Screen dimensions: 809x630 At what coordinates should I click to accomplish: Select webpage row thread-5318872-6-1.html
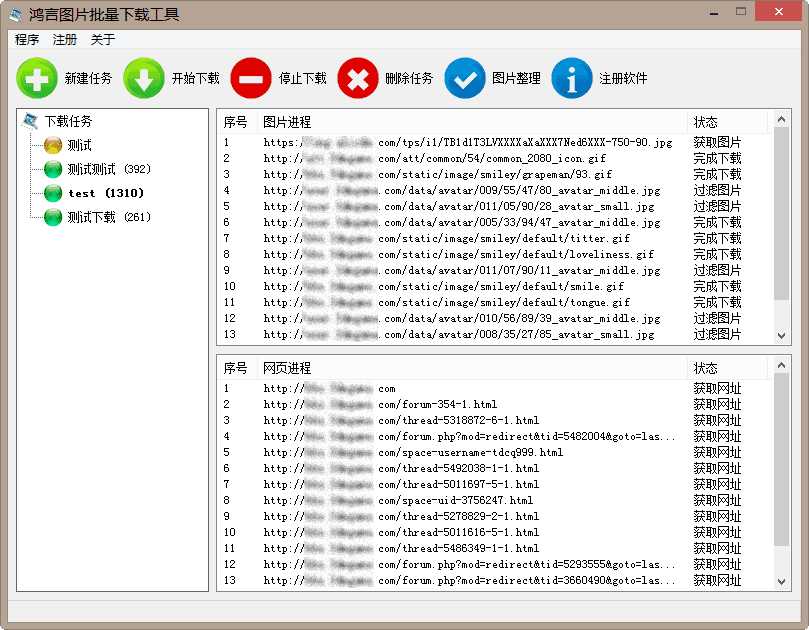495,421
